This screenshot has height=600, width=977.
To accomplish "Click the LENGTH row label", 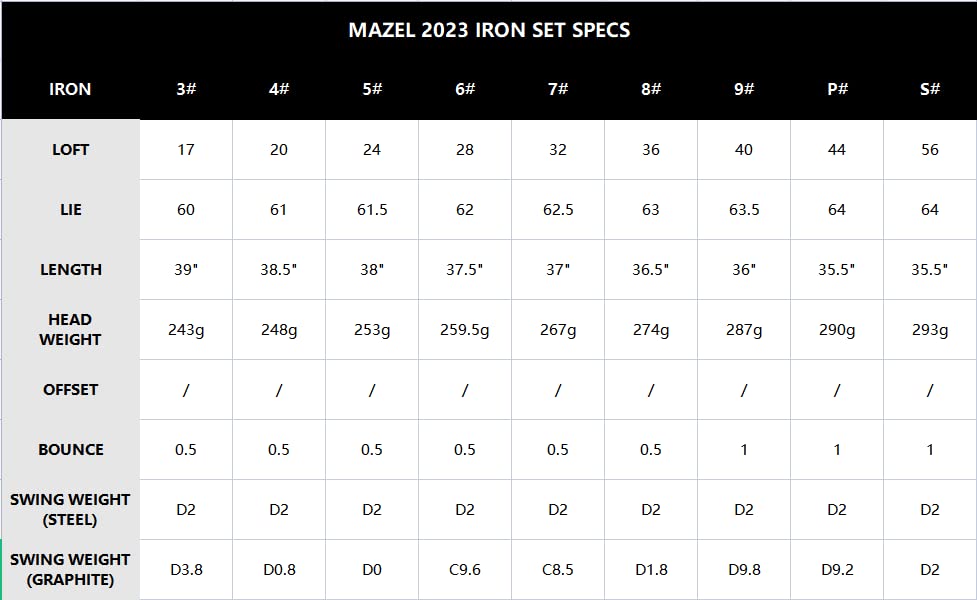I will click(70, 270).
